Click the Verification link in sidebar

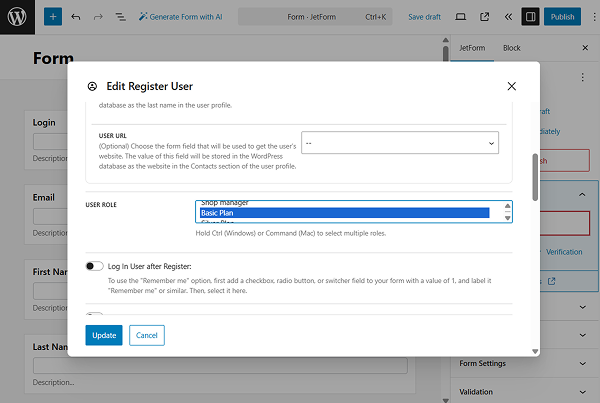(x=564, y=252)
